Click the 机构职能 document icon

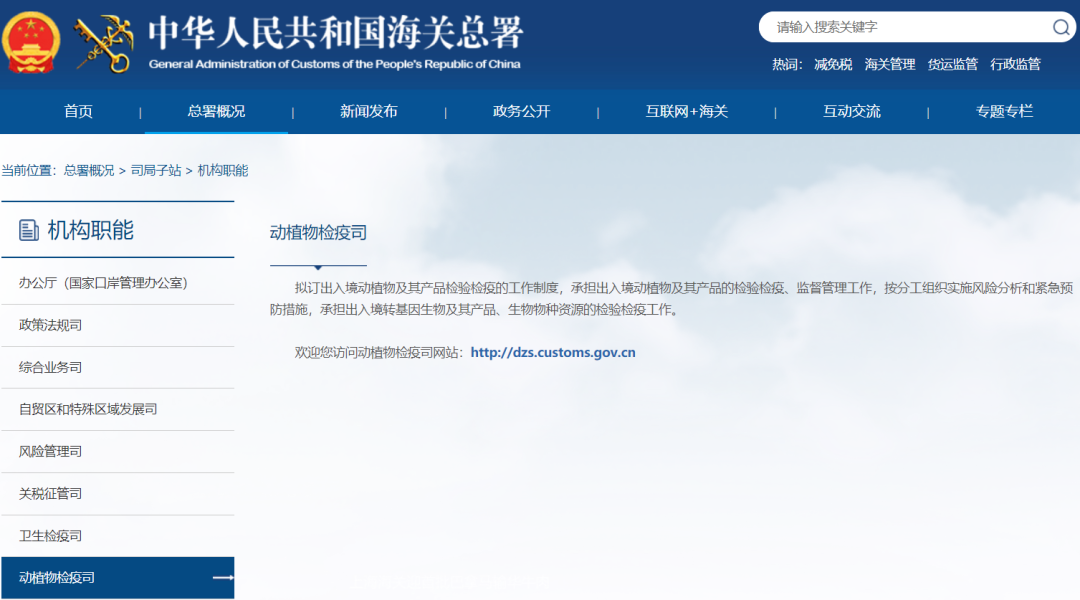pos(29,231)
